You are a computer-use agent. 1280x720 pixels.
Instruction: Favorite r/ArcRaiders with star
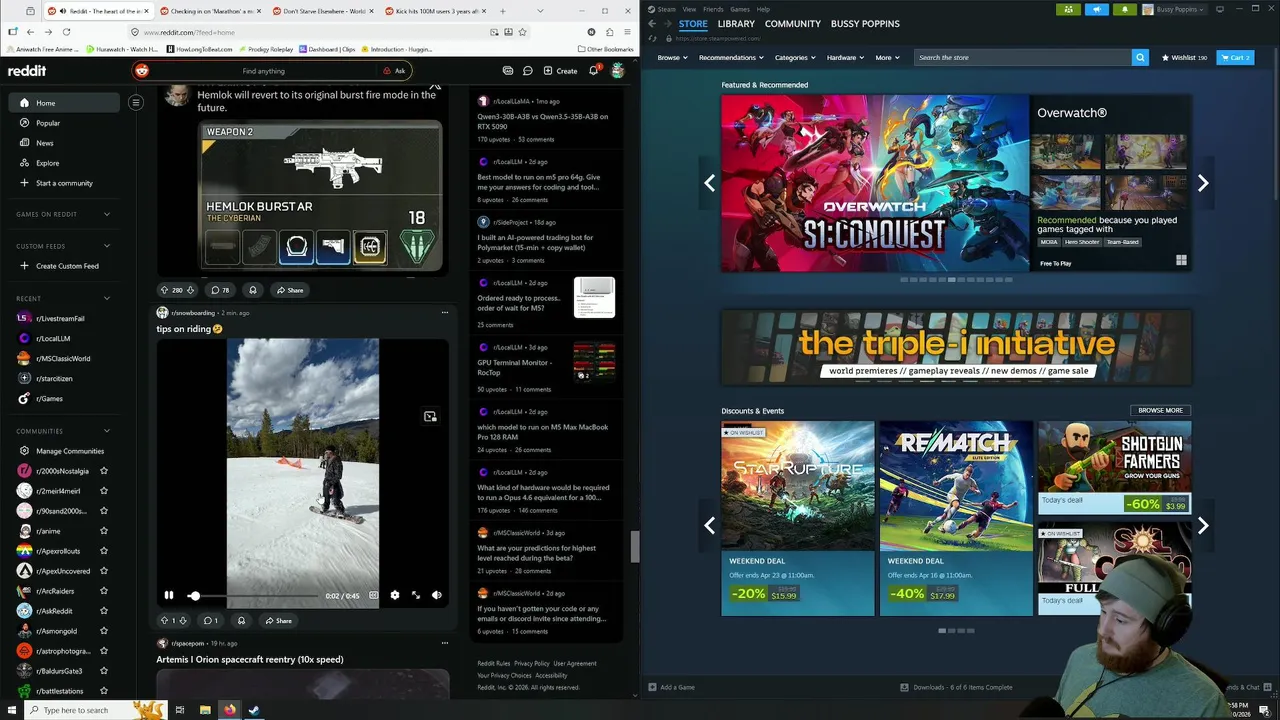coord(104,591)
